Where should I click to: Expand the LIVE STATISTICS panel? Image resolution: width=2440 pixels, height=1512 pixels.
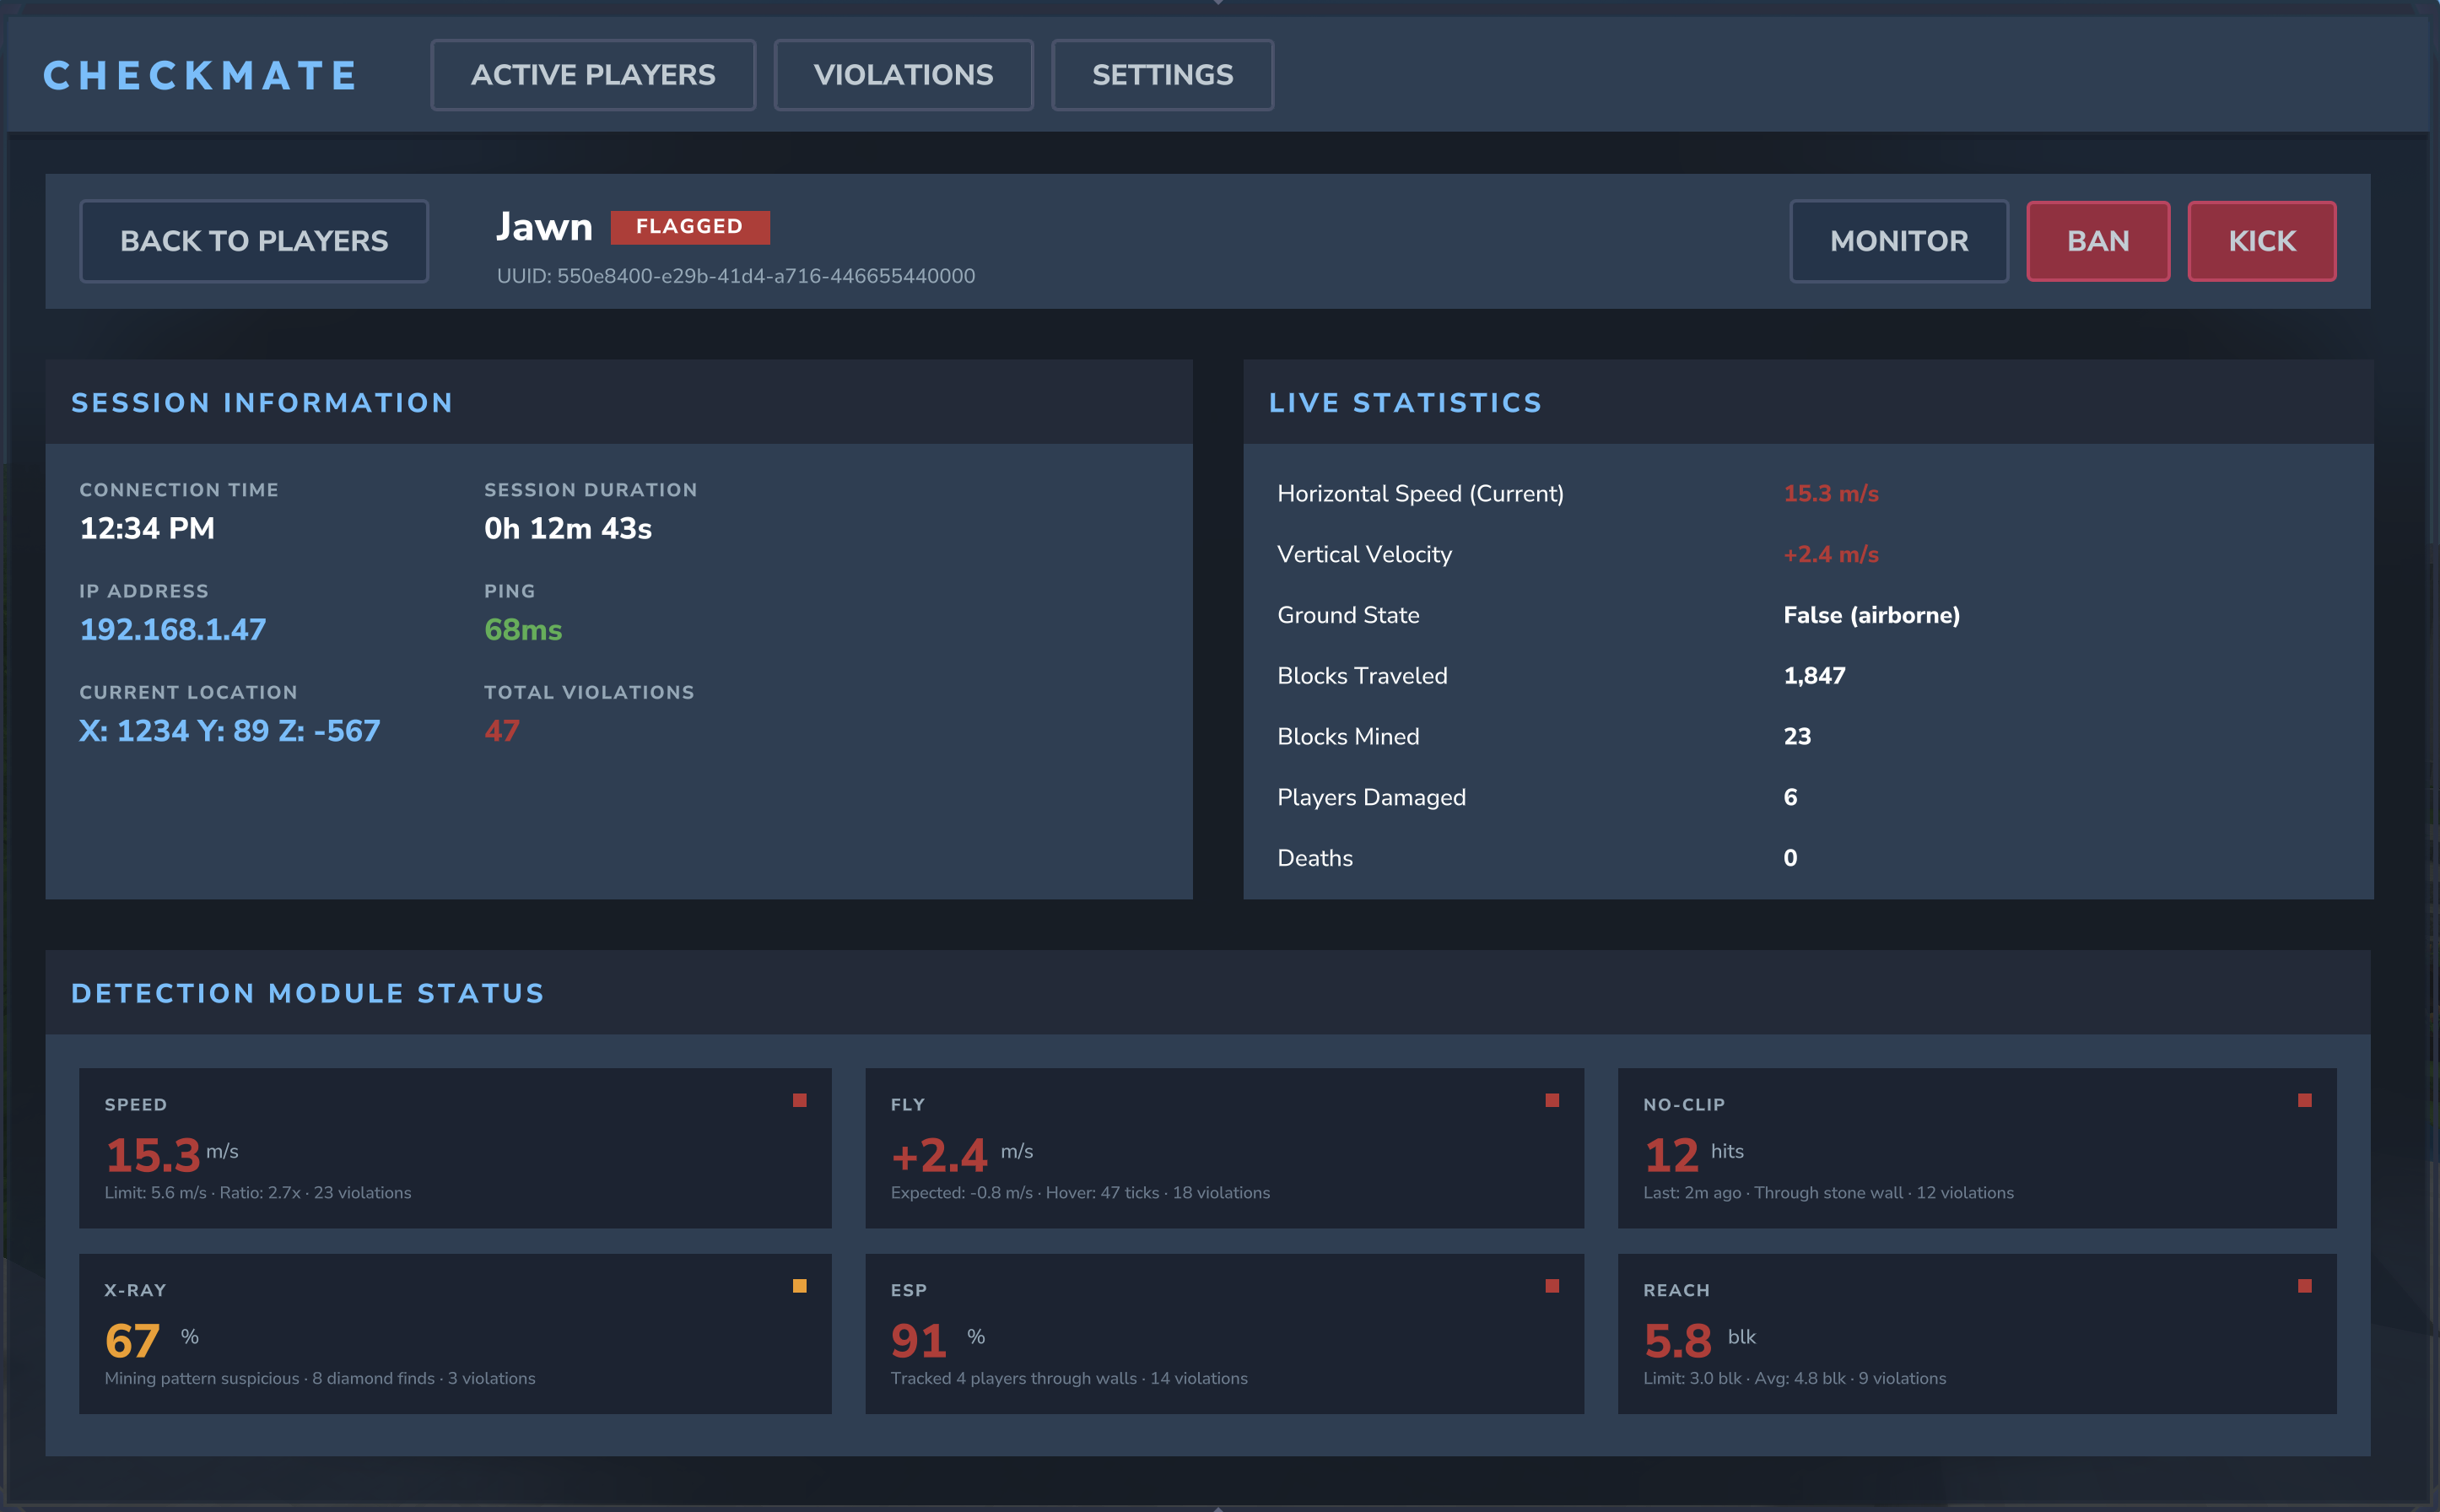[x=1405, y=402]
